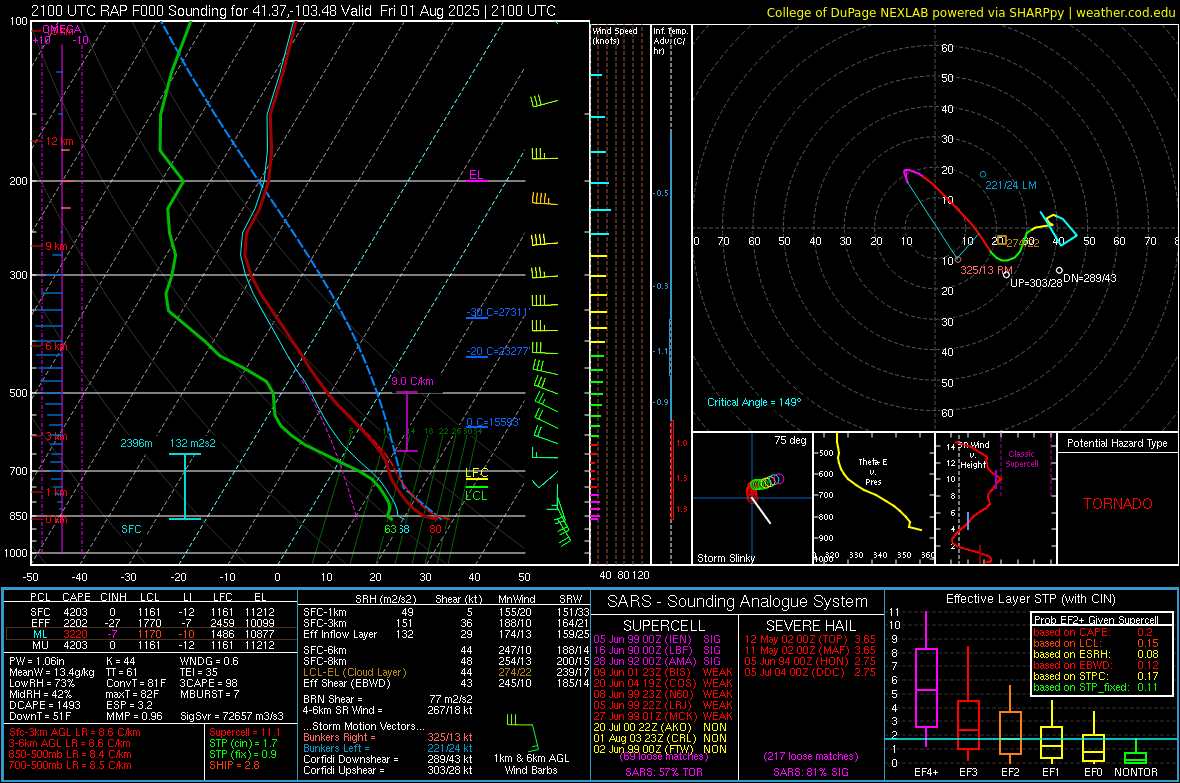Click the Storm Slinky panel

(752, 498)
